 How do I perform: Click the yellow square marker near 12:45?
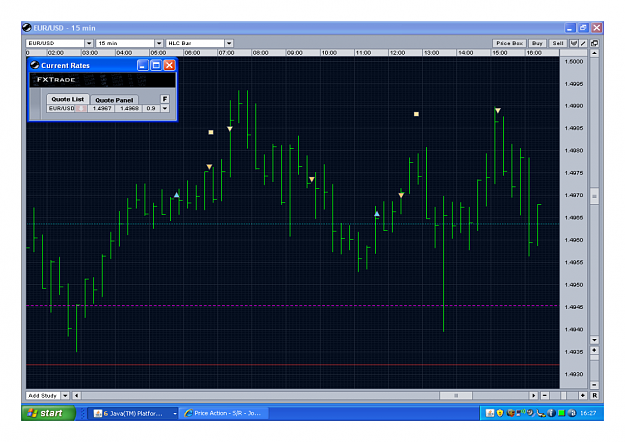[x=416, y=114]
